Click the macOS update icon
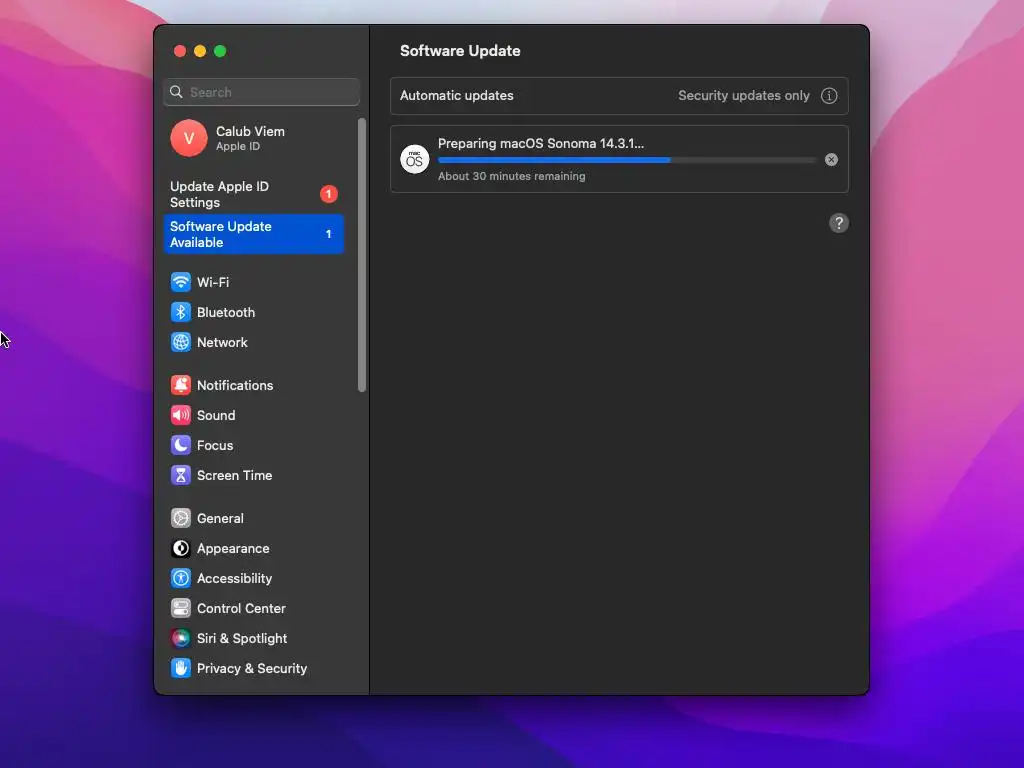Viewport: 1024px width, 768px height. tap(415, 159)
